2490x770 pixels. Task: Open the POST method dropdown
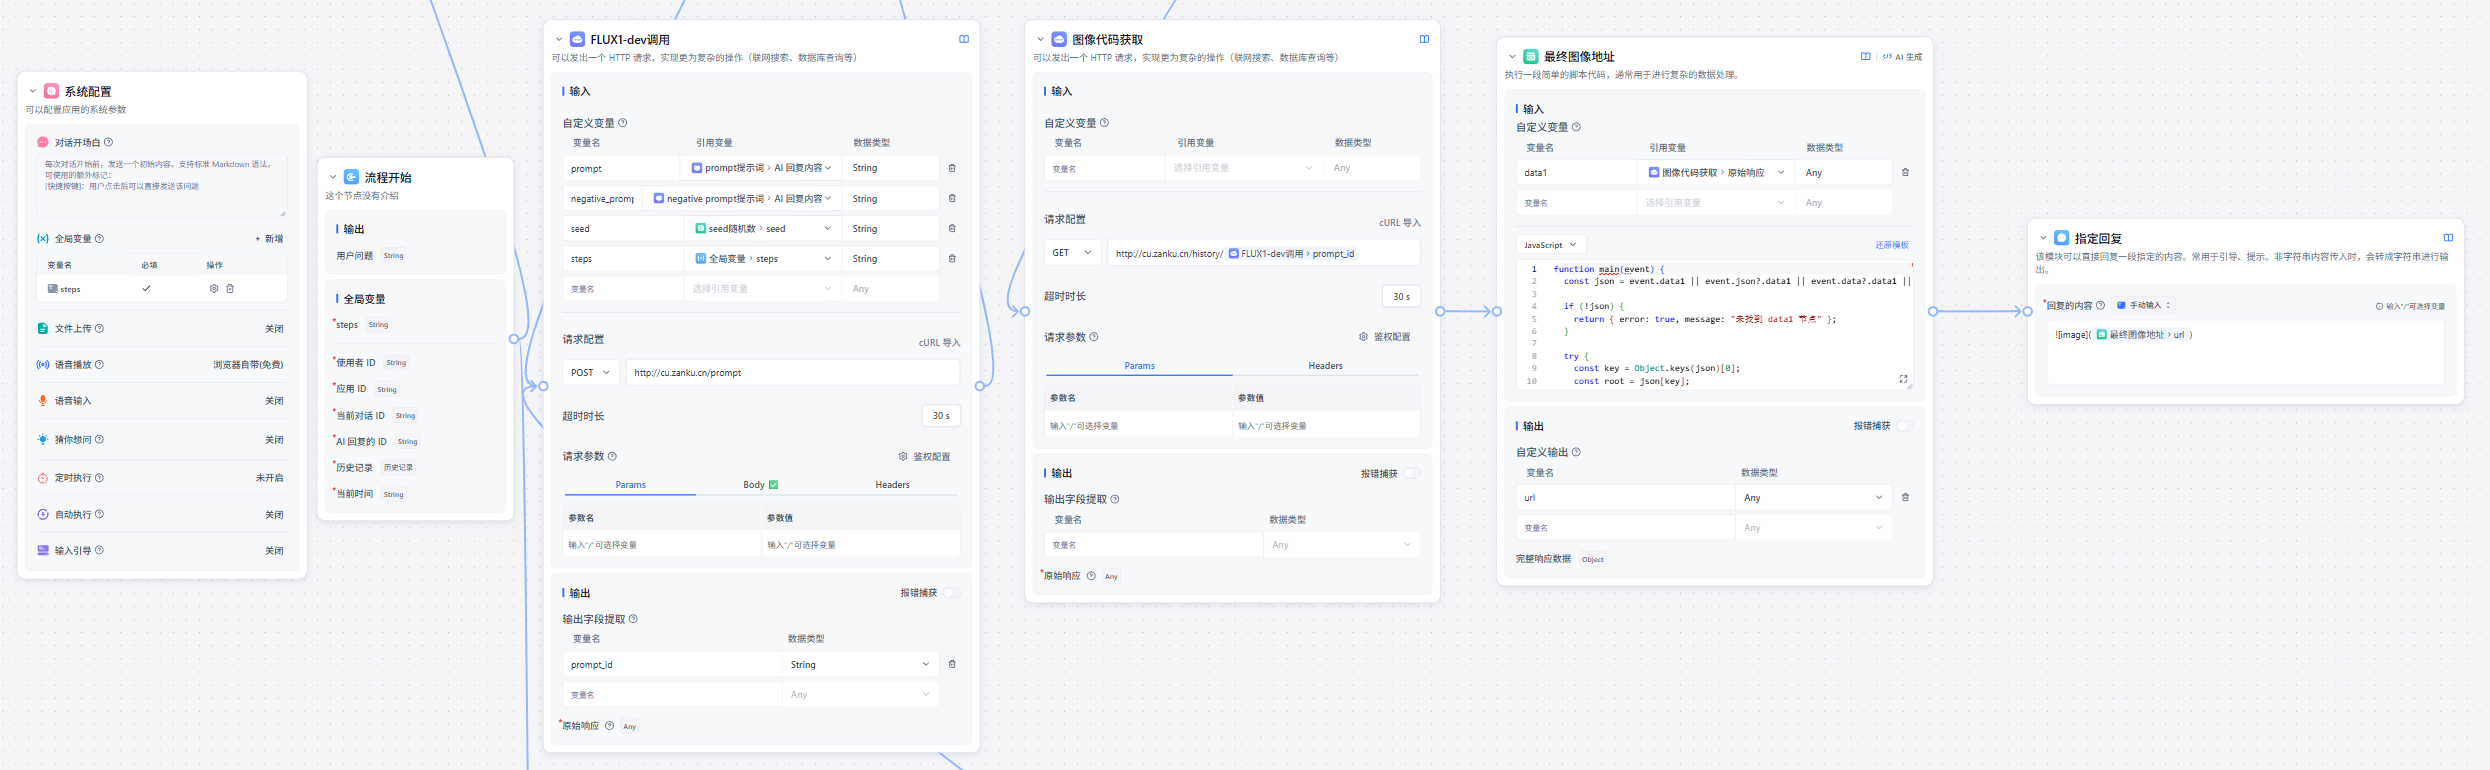(591, 372)
